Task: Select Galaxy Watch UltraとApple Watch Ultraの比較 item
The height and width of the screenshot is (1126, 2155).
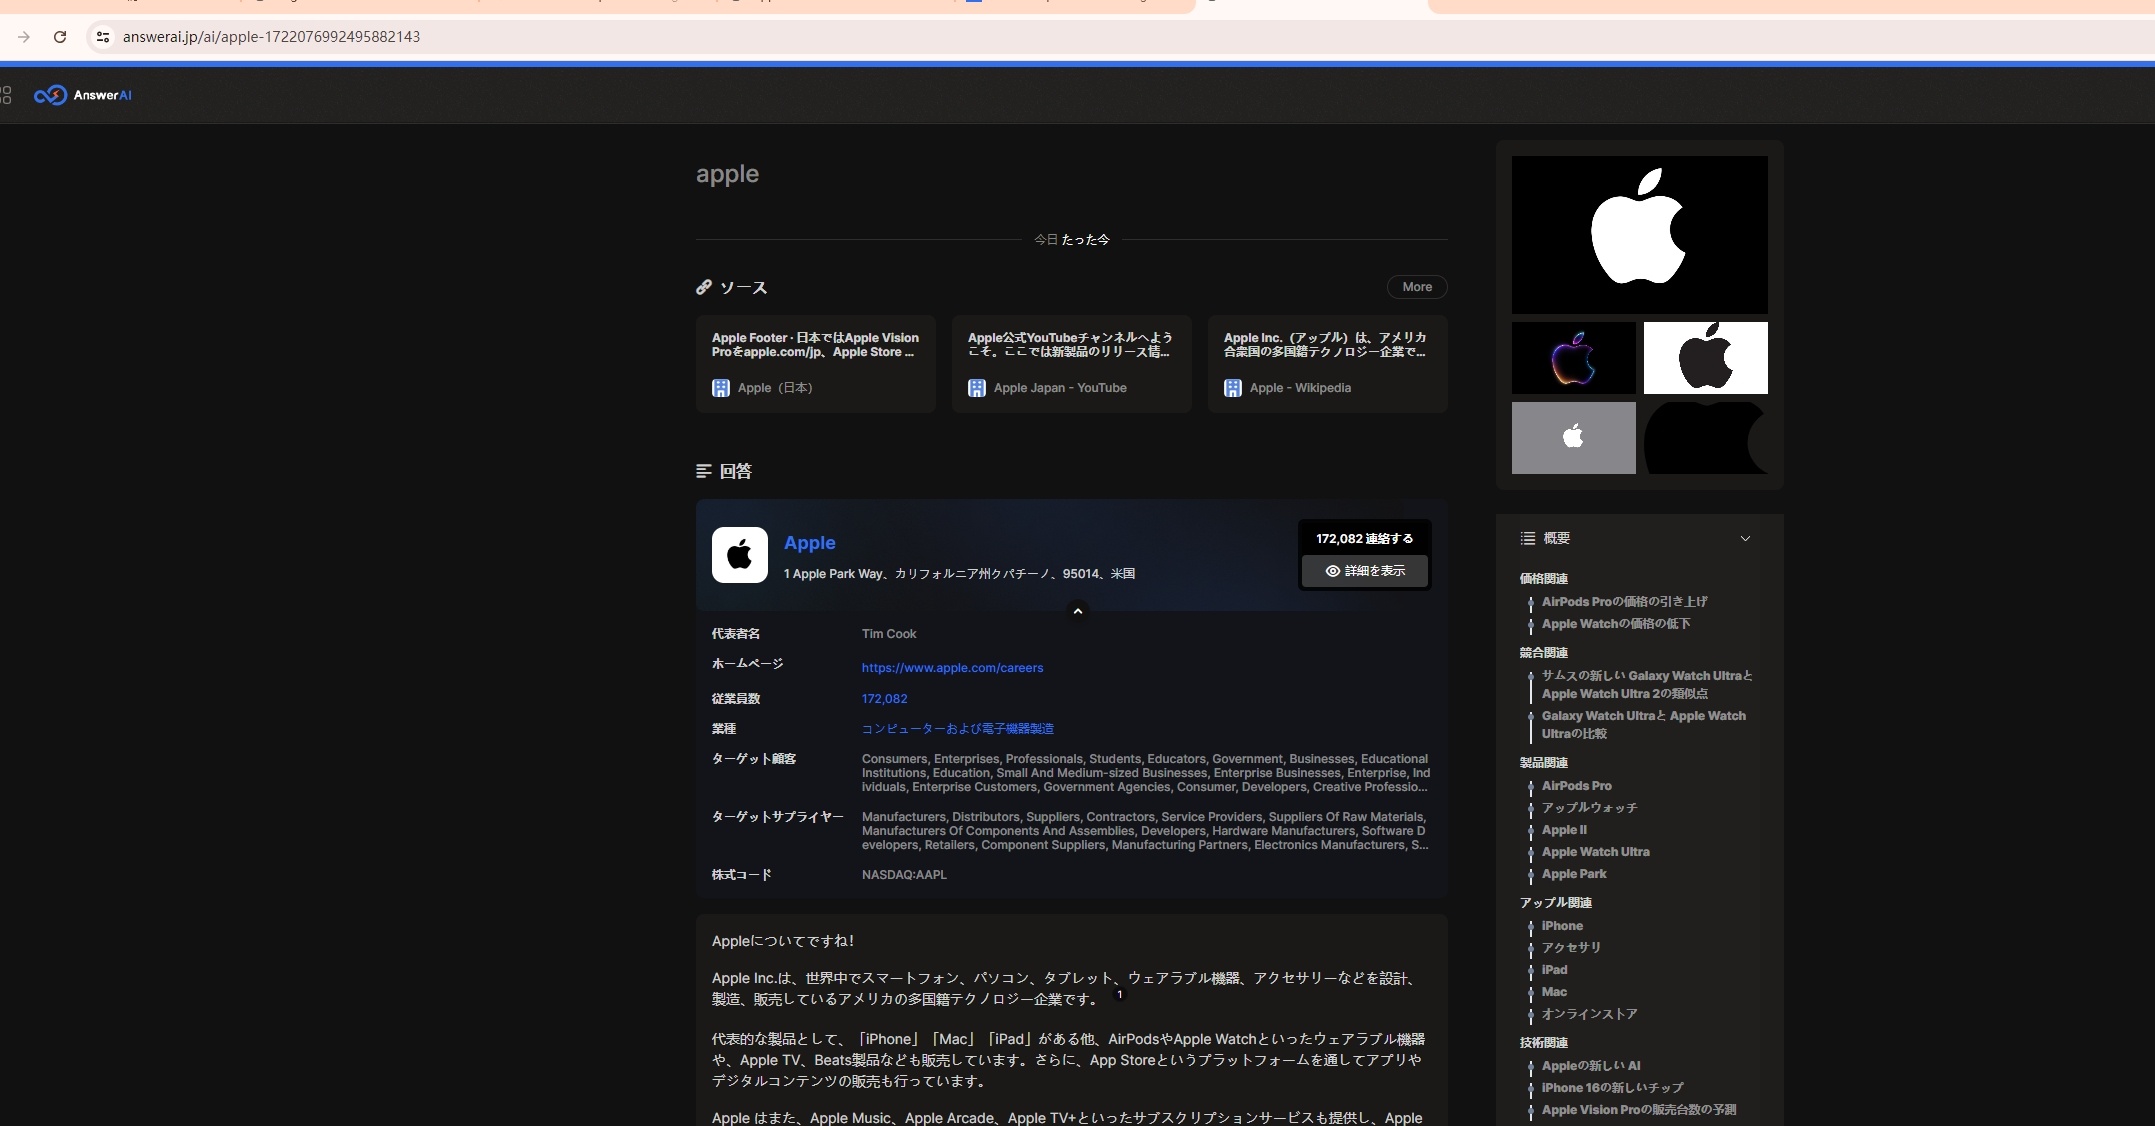Action: (x=1644, y=725)
